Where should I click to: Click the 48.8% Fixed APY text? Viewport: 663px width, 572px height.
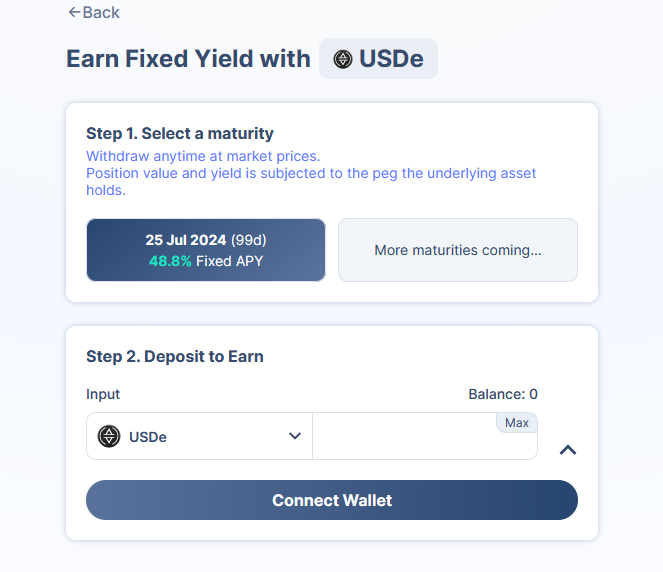point(206,261)
